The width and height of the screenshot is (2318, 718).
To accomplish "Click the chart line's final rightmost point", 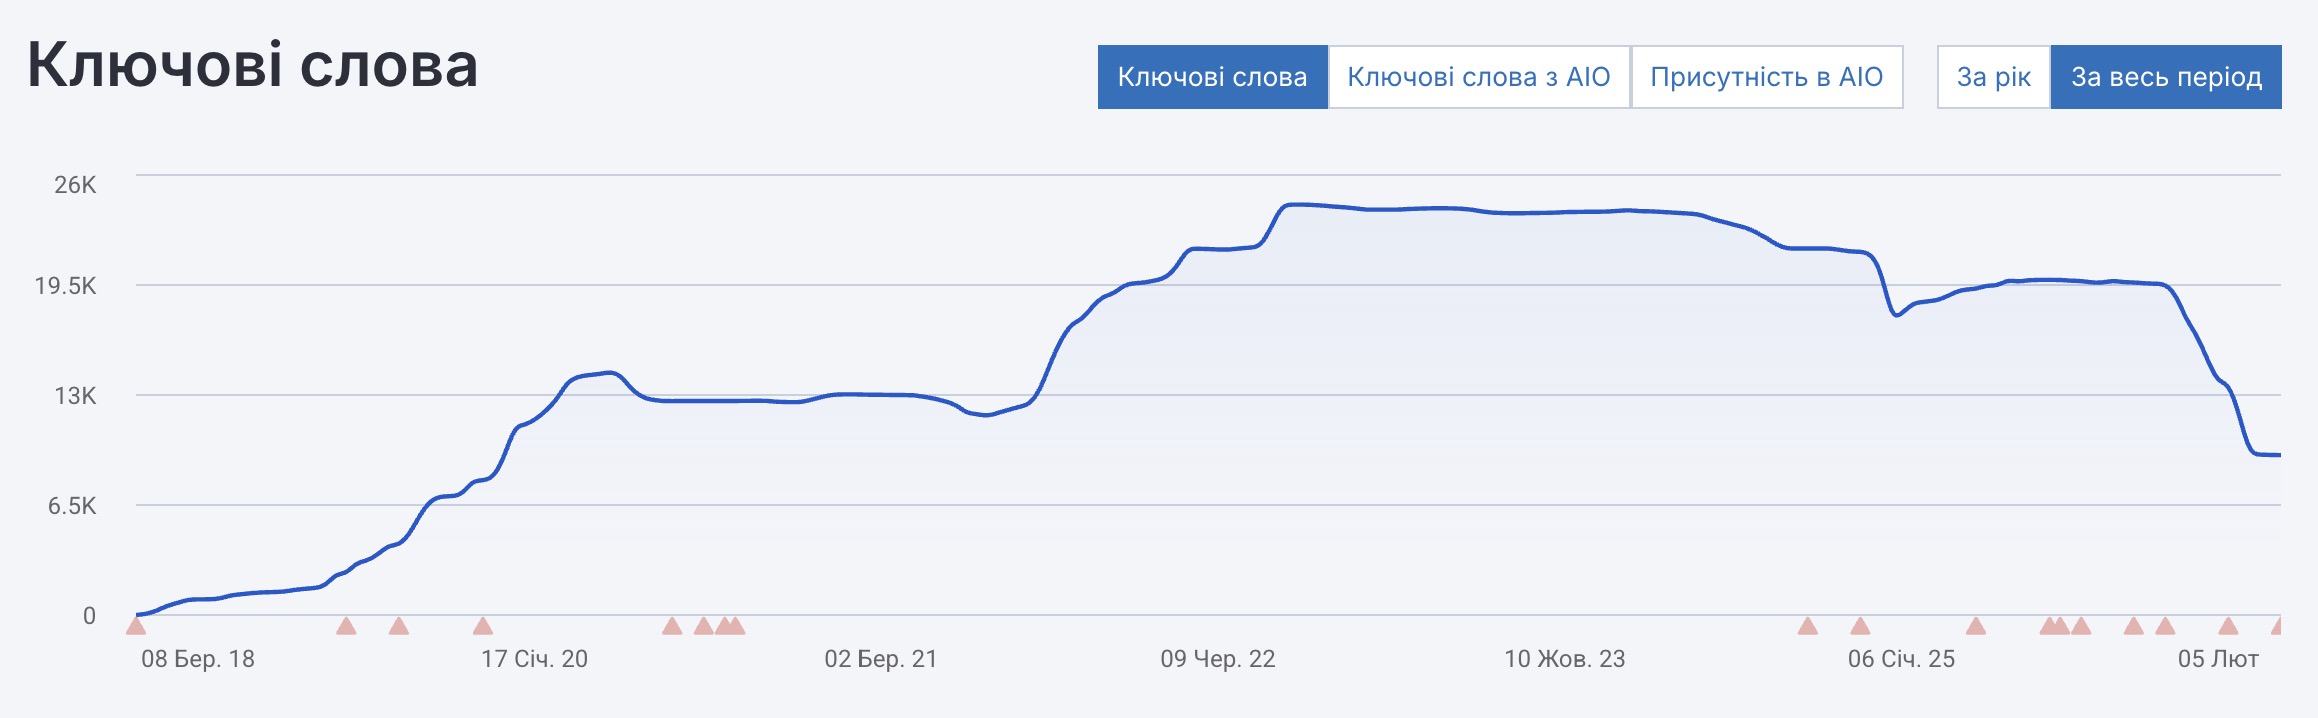I will click(2279, 455).
